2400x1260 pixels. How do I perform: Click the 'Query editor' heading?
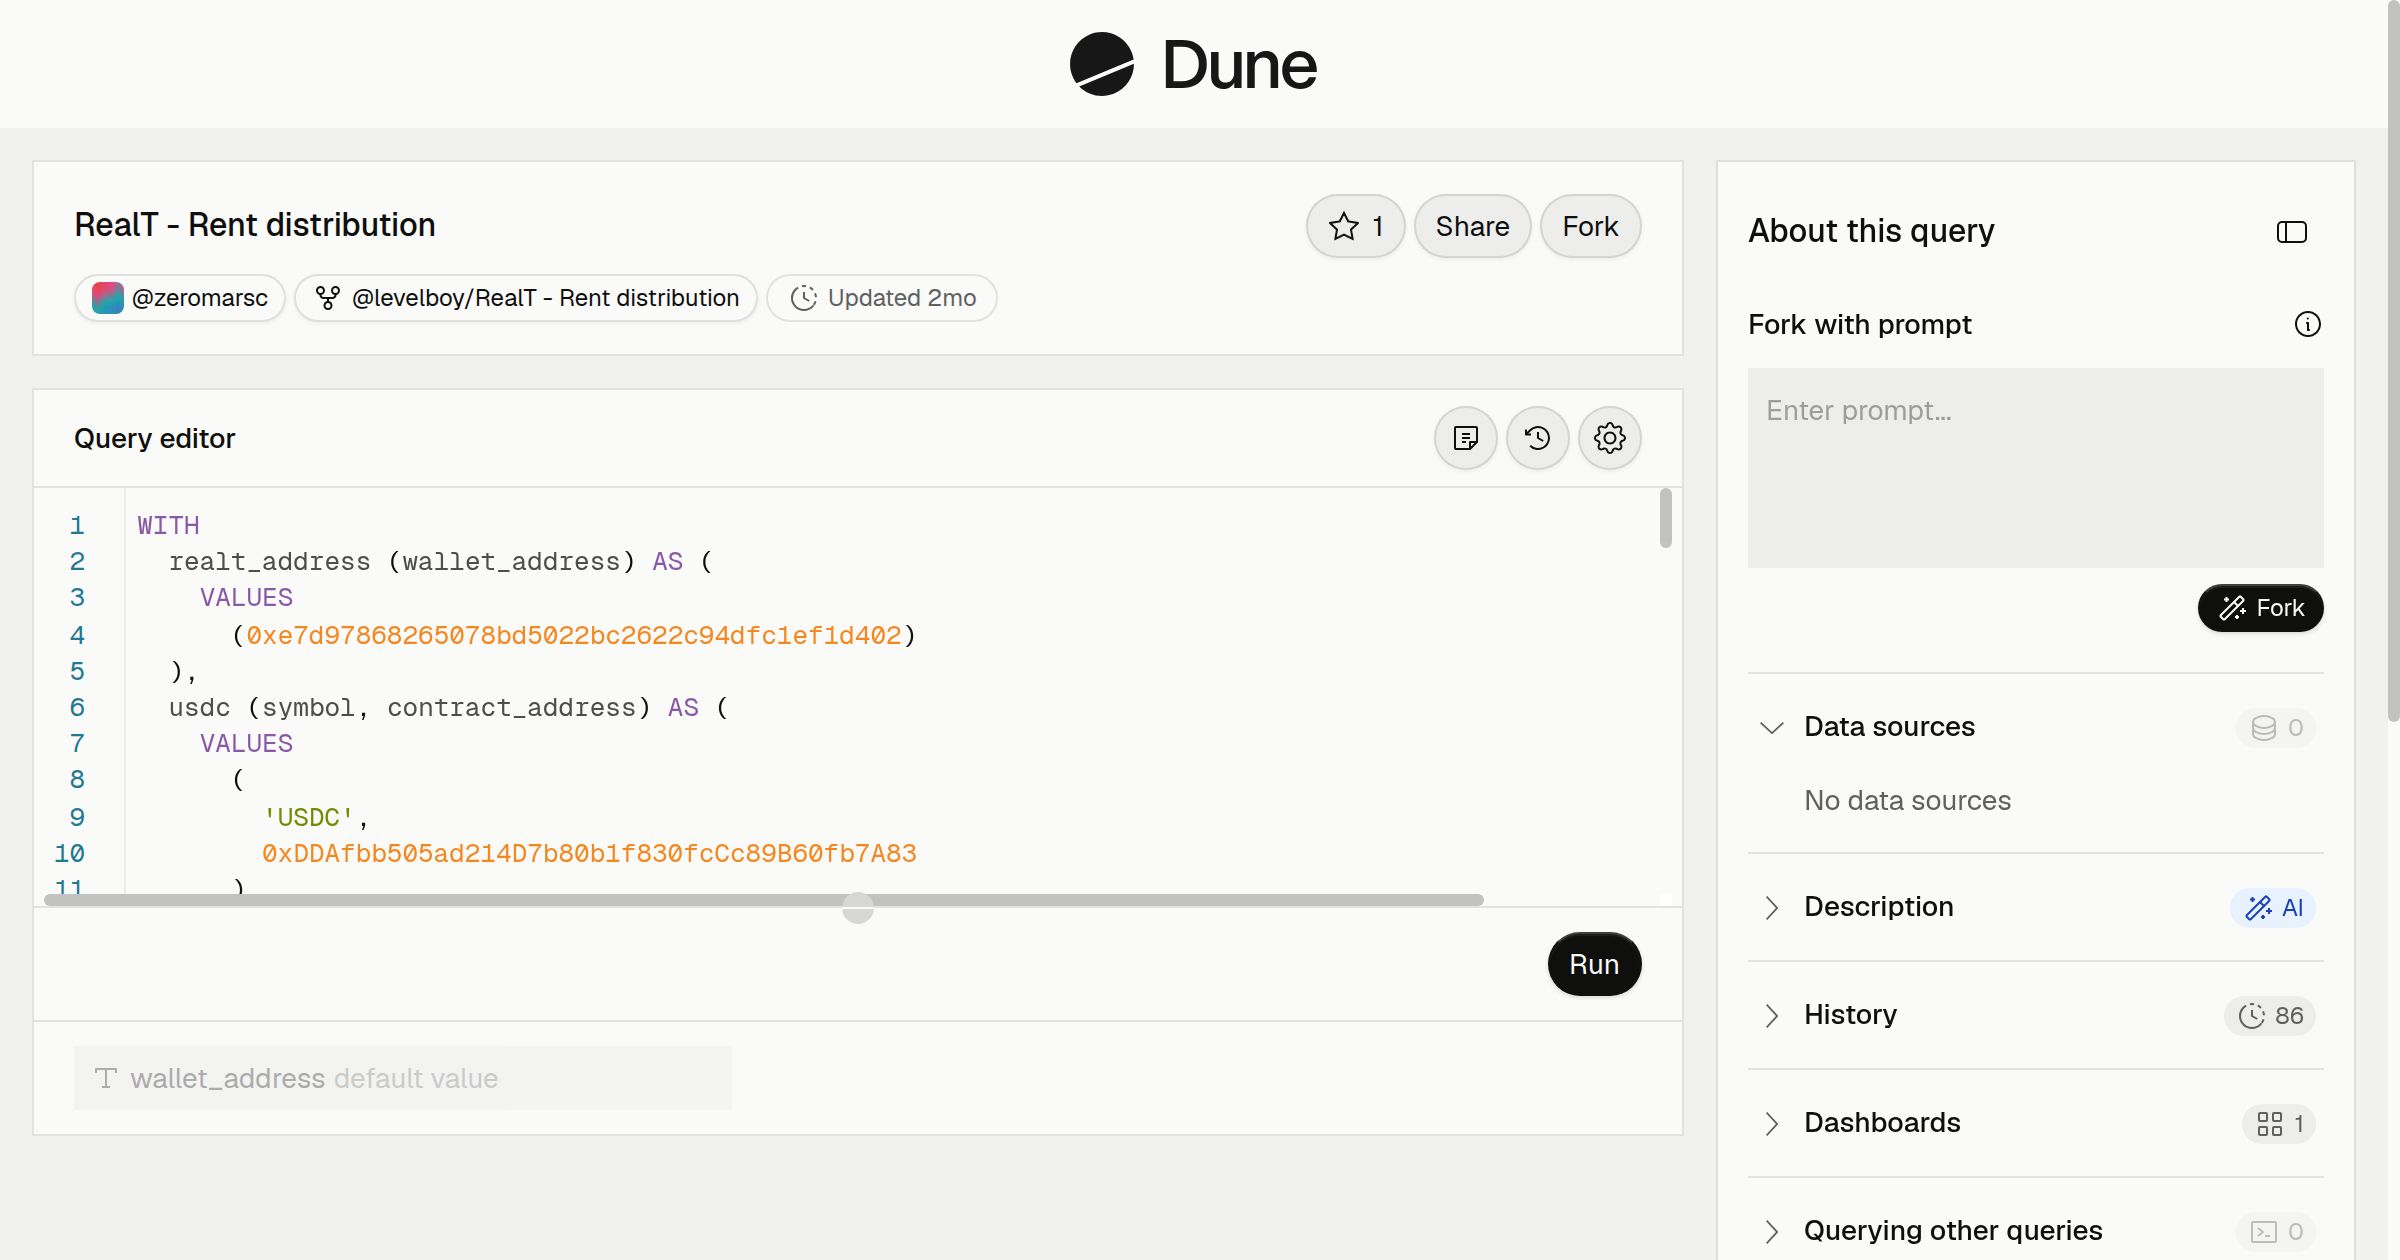coord(155,438)
